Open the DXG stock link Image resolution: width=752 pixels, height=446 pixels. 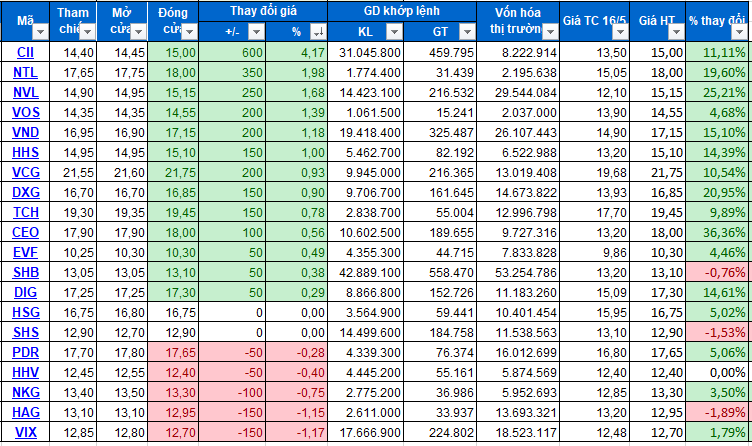tap(25, 192)
